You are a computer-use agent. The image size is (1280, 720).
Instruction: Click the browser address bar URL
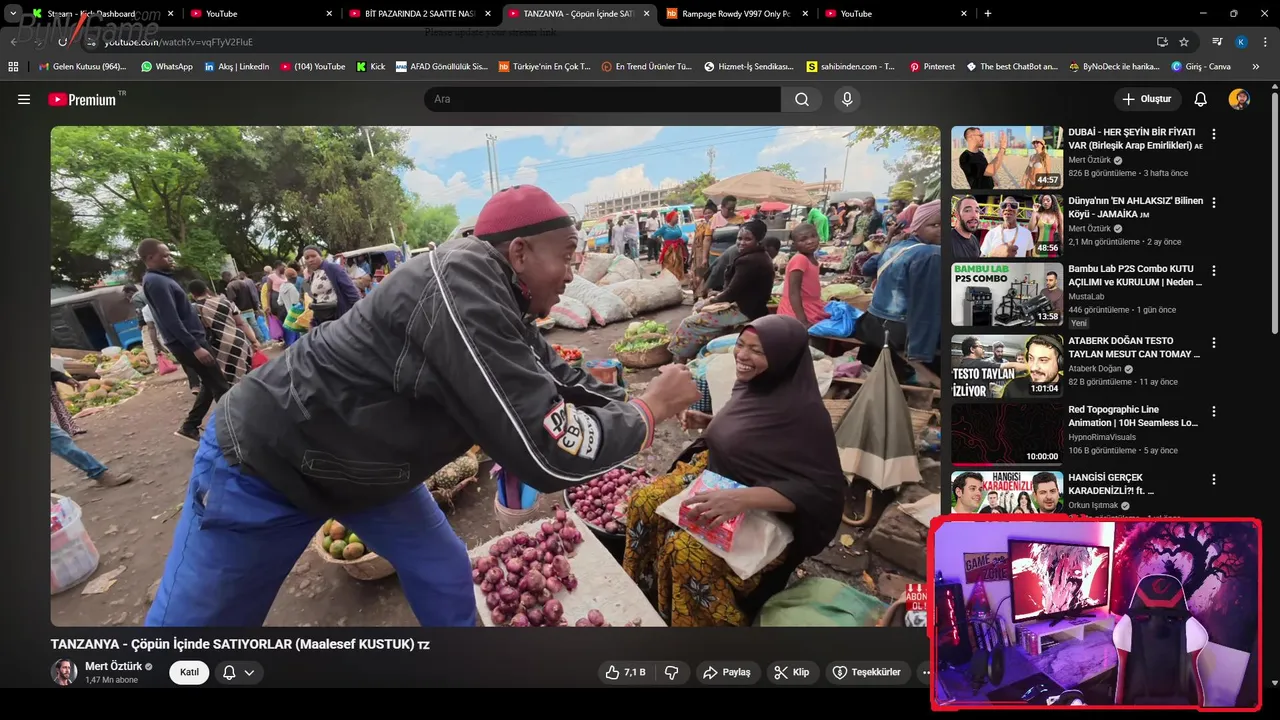(178, 42)
